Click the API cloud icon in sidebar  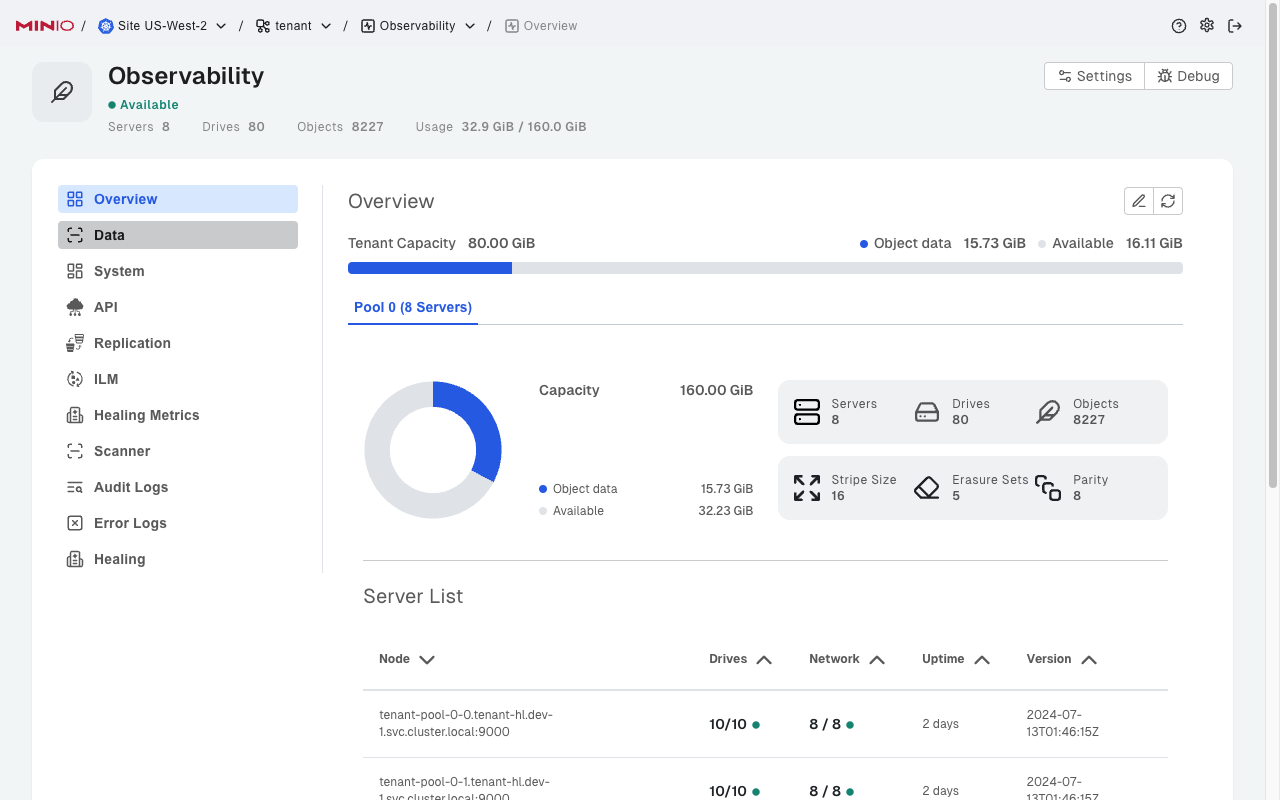coord(75,307)
